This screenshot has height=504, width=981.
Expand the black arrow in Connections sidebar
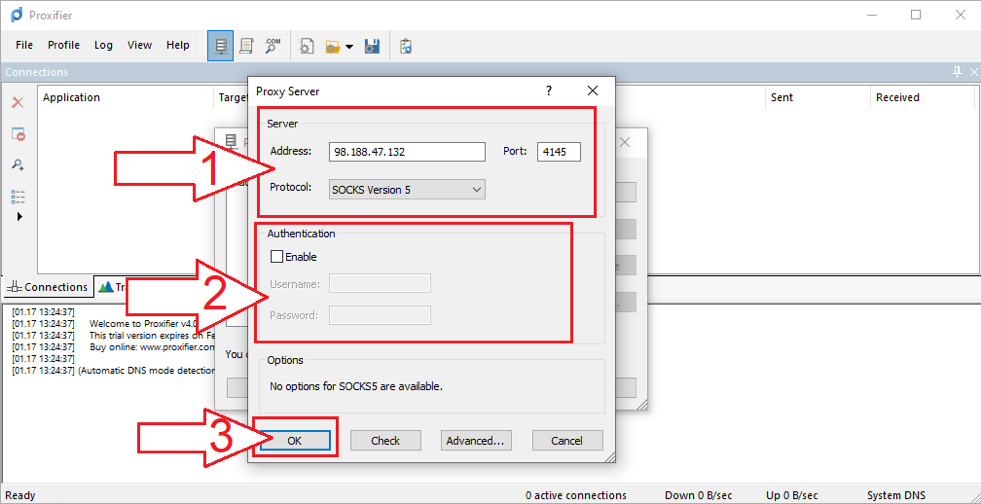click(x=19, y=216)
